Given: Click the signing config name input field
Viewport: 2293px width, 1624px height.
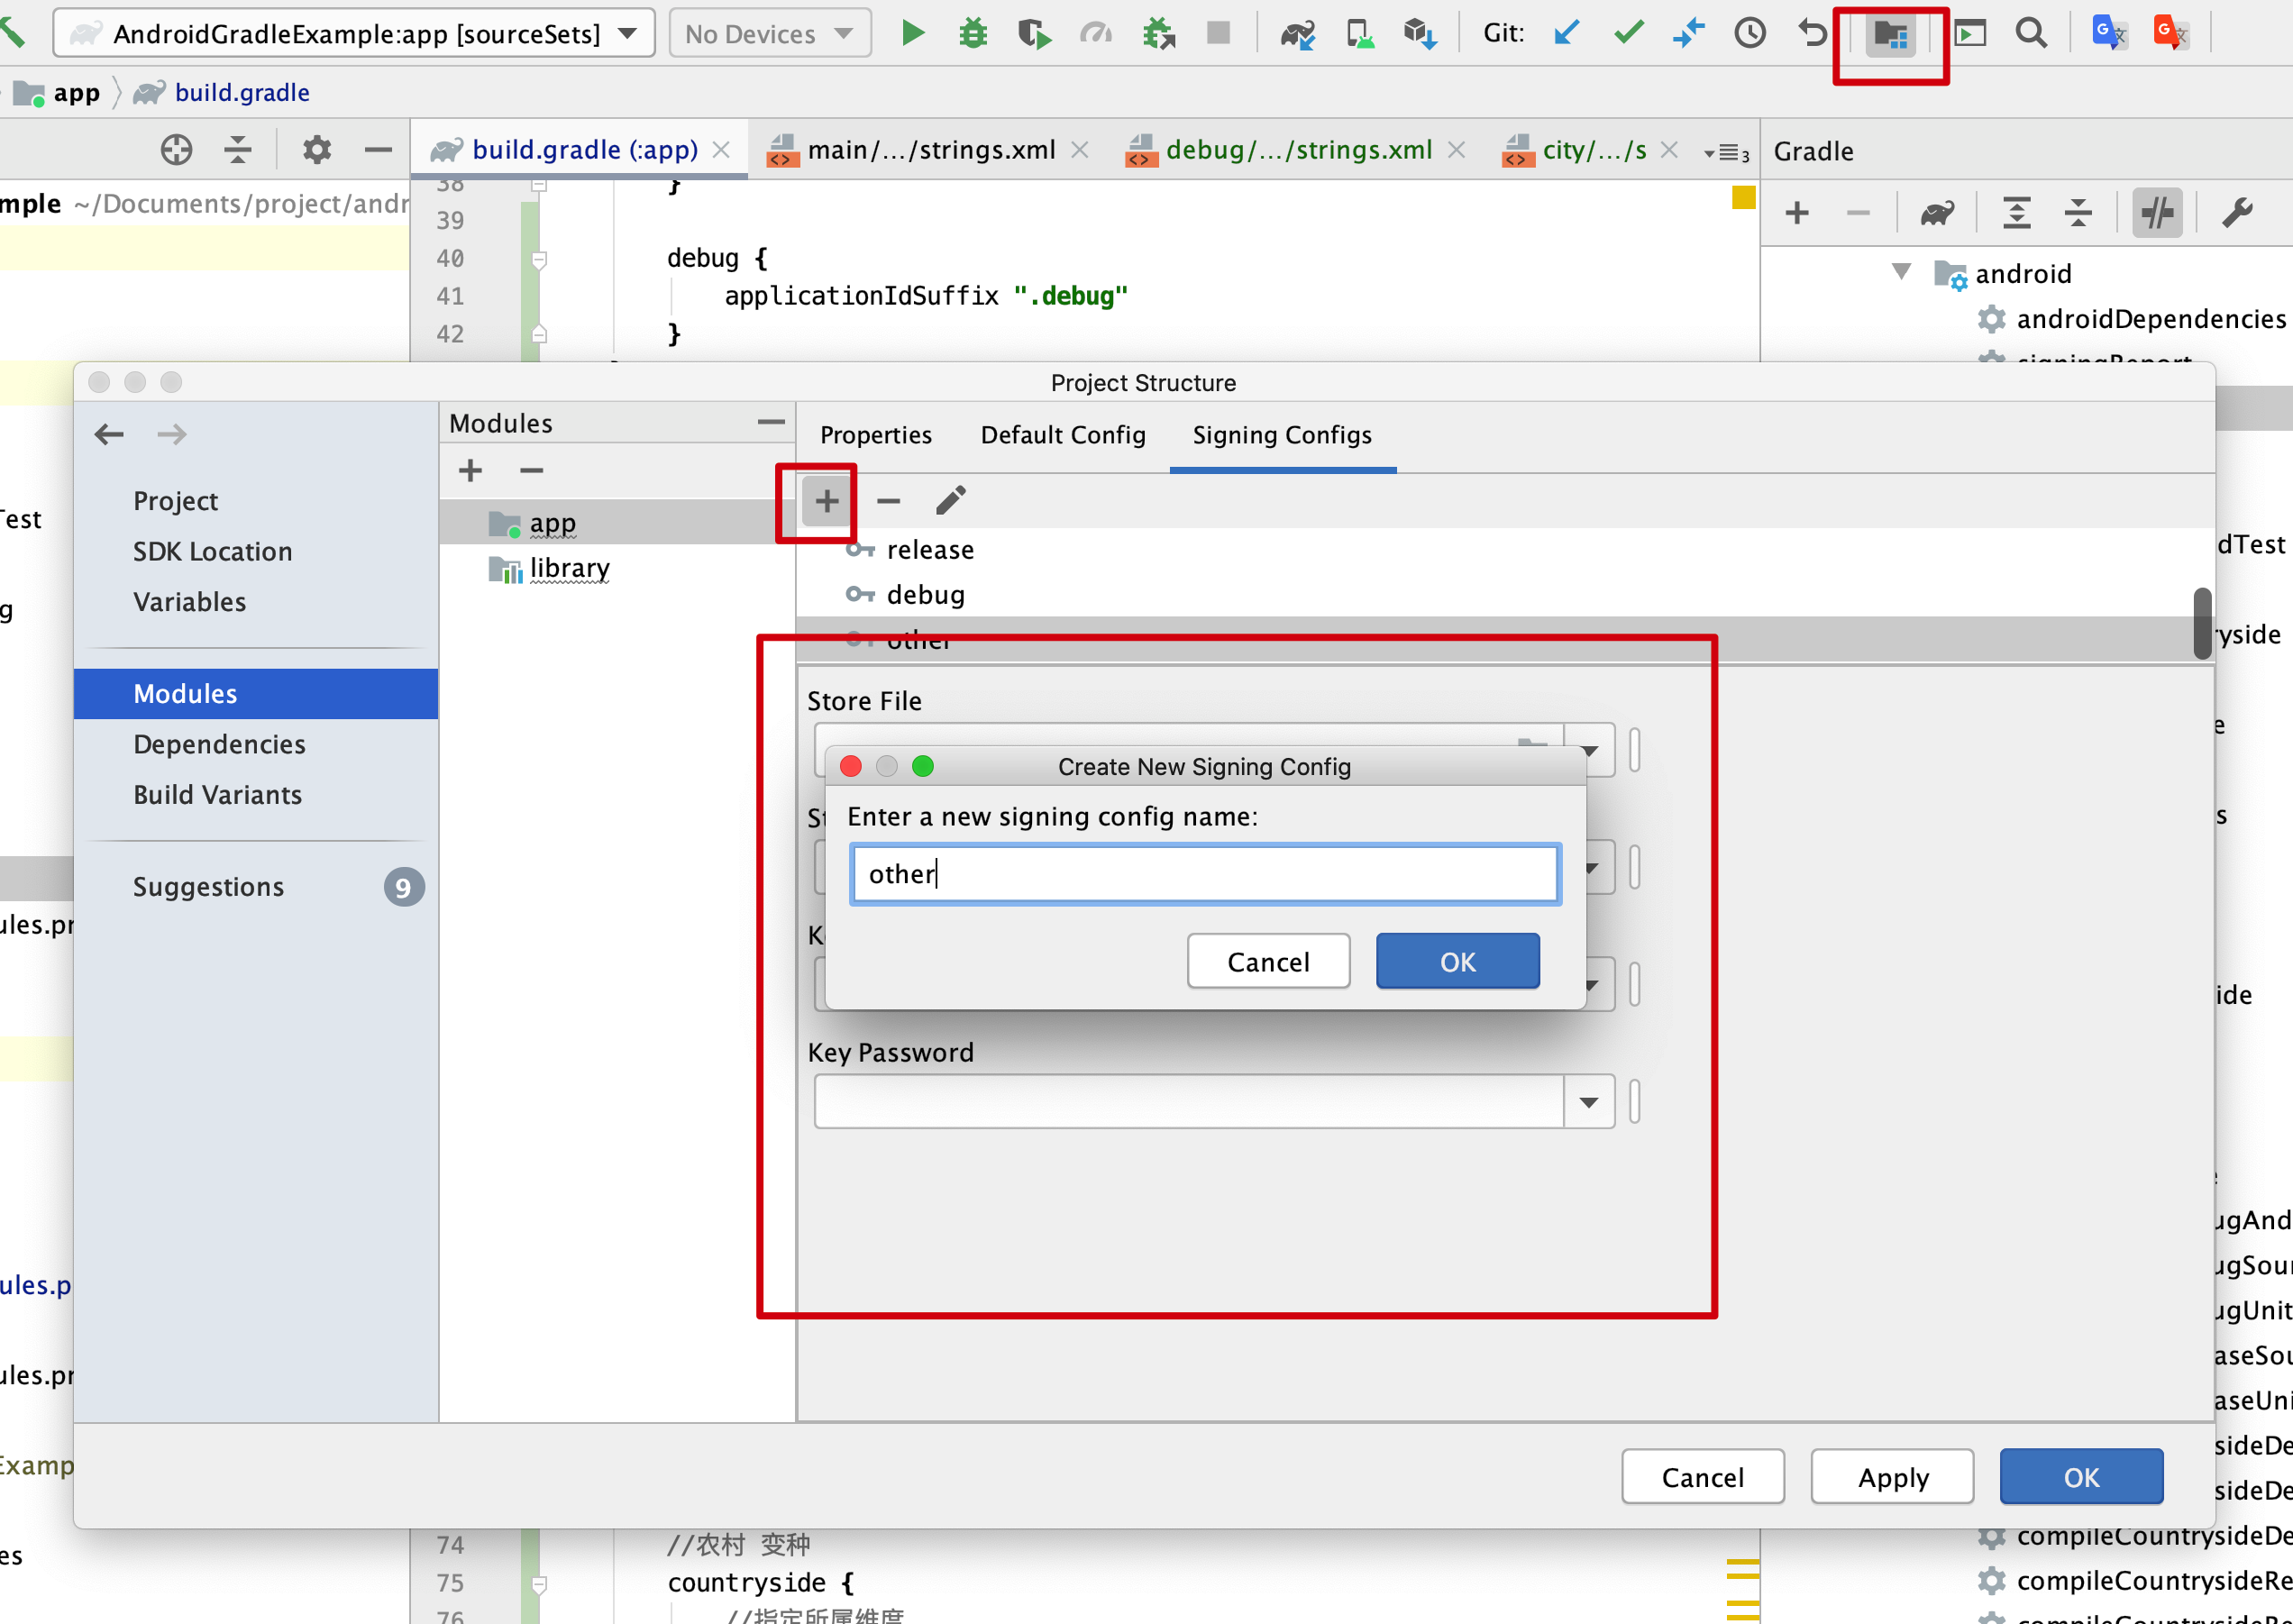Looking at the screenshot, I should click(x=1205, y=874).
